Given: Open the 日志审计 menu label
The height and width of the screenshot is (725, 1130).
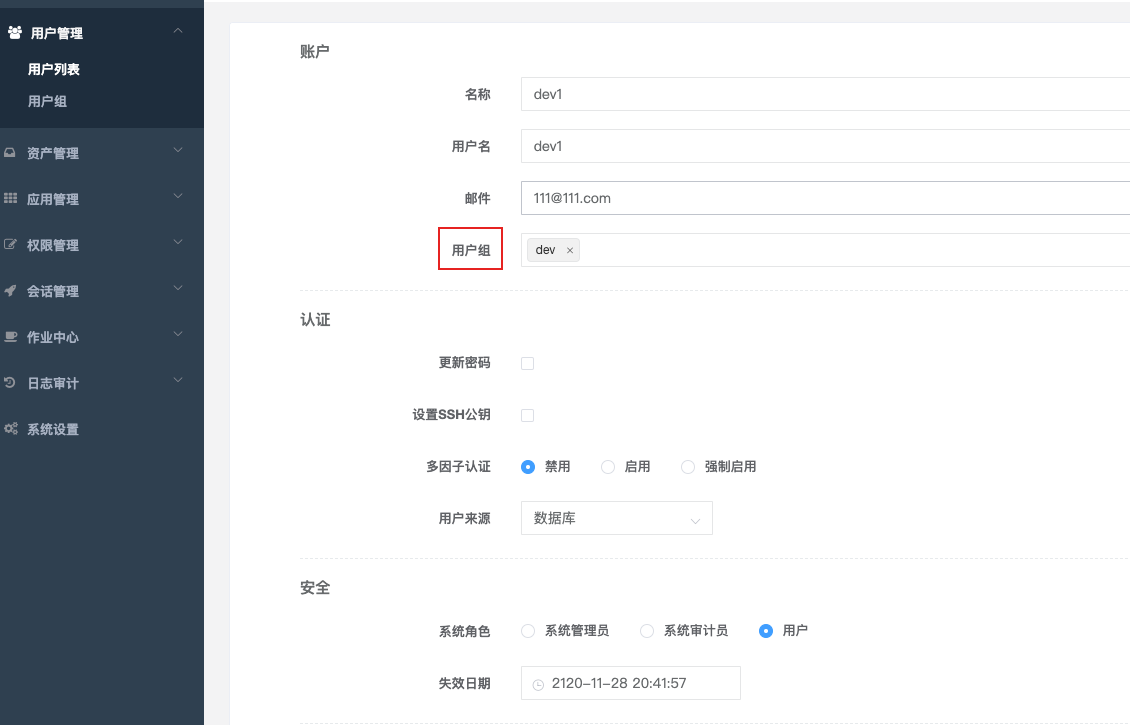Looking at the screenshot, I should click(x=53, y=383).
